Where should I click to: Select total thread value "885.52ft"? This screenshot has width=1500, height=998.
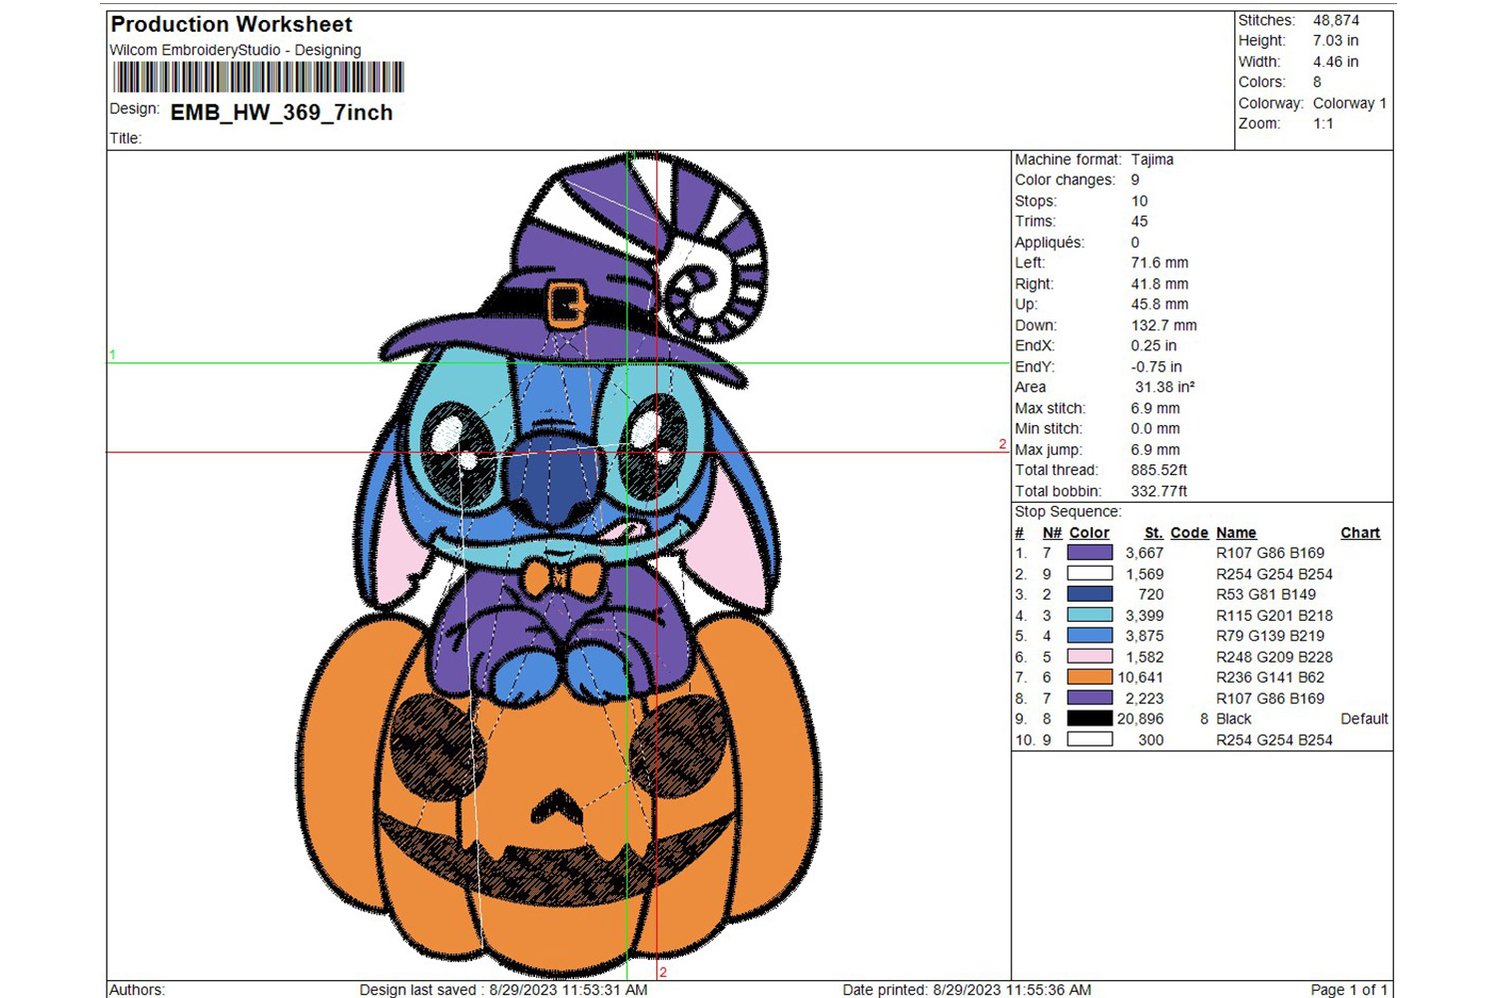pyautogui.click(x=1159, y=470)
